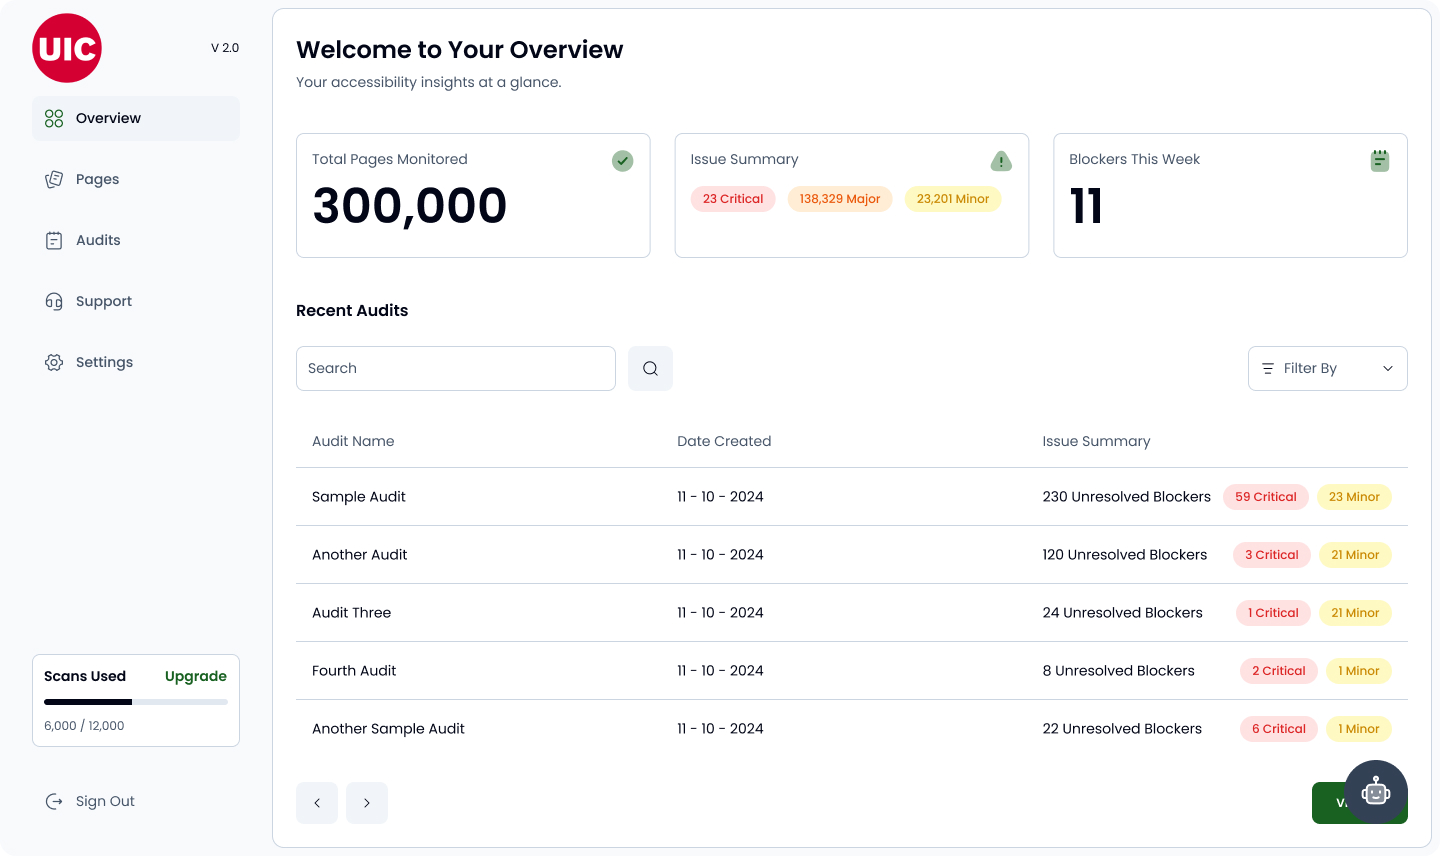This screenshot has width=1440, height=856.
Task: Click the 6,000 / 12,000 scans count
Action: pos(84,726)
